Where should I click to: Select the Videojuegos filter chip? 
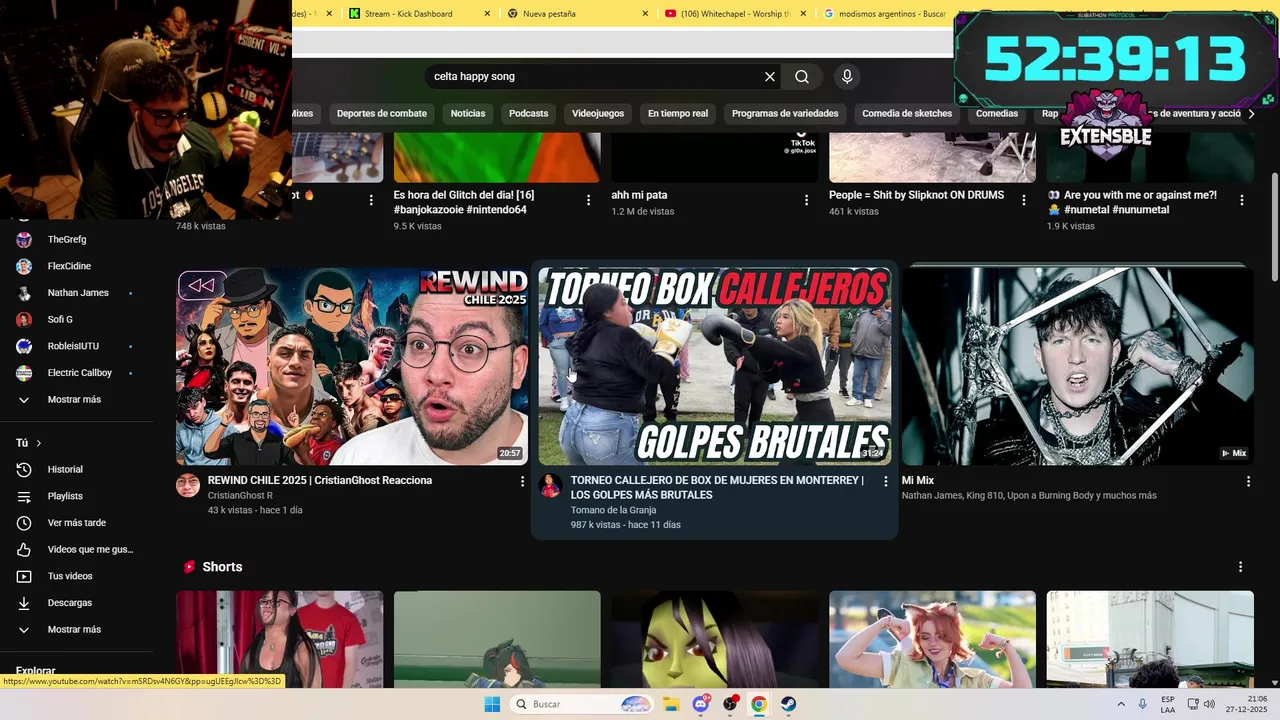[598, 114]
